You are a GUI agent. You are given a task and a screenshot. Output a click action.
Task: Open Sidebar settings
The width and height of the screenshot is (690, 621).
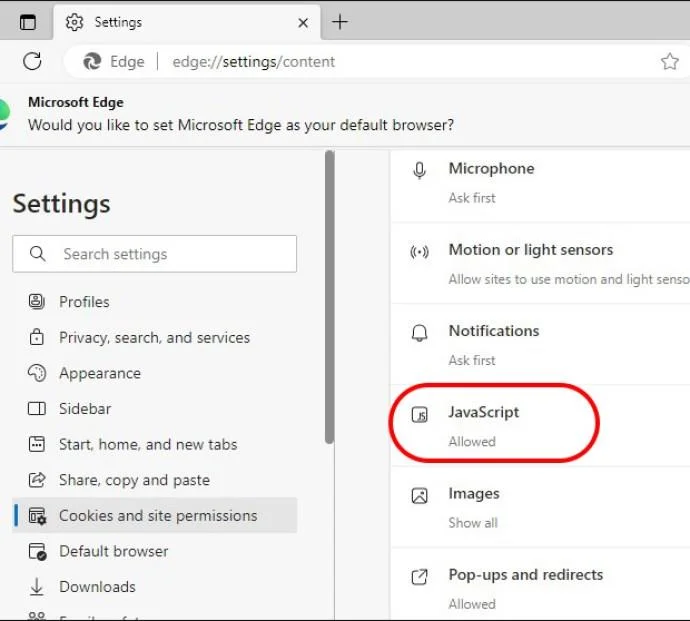pyautogui.click(x=154, y=409)
